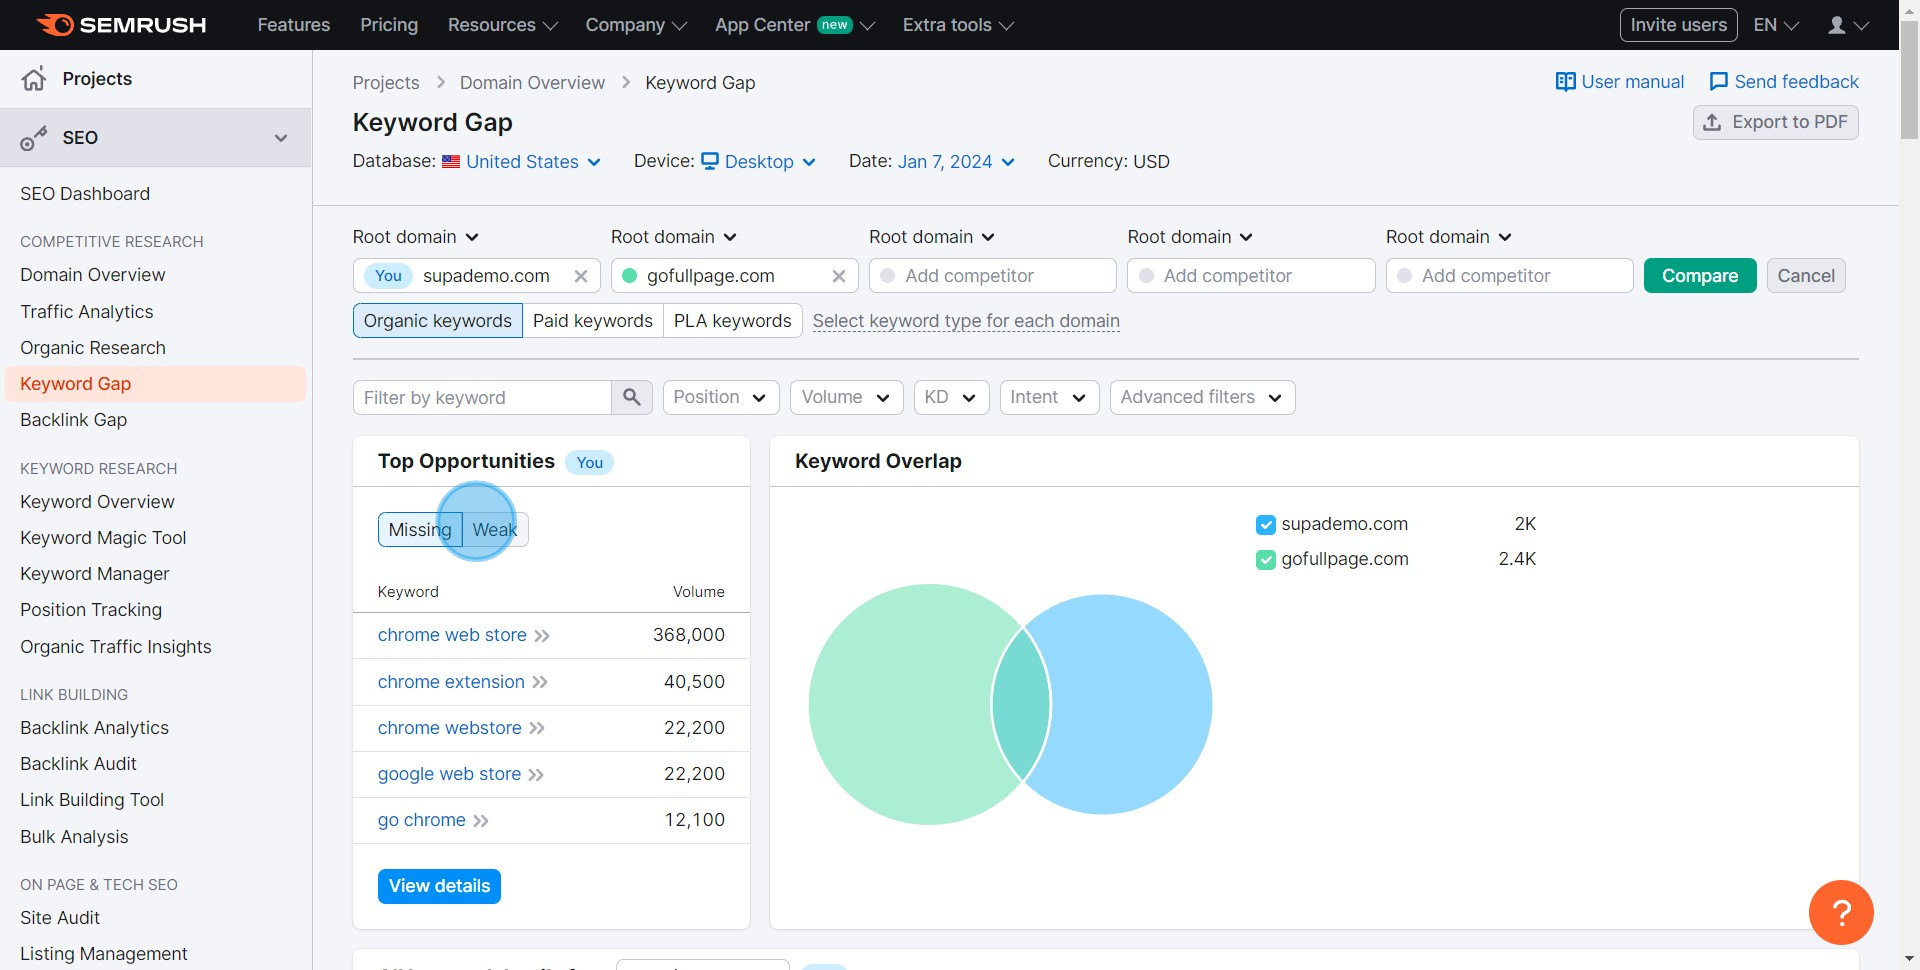This screenshot has width=1920, height=970.
Task: Open the Database United States dropdown
Action: [x=522, y=162]
